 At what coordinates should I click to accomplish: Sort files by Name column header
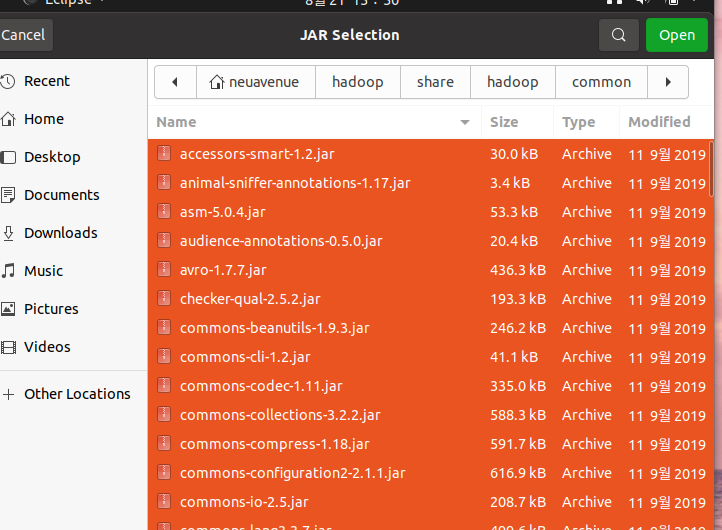click(x=314, y=122)
